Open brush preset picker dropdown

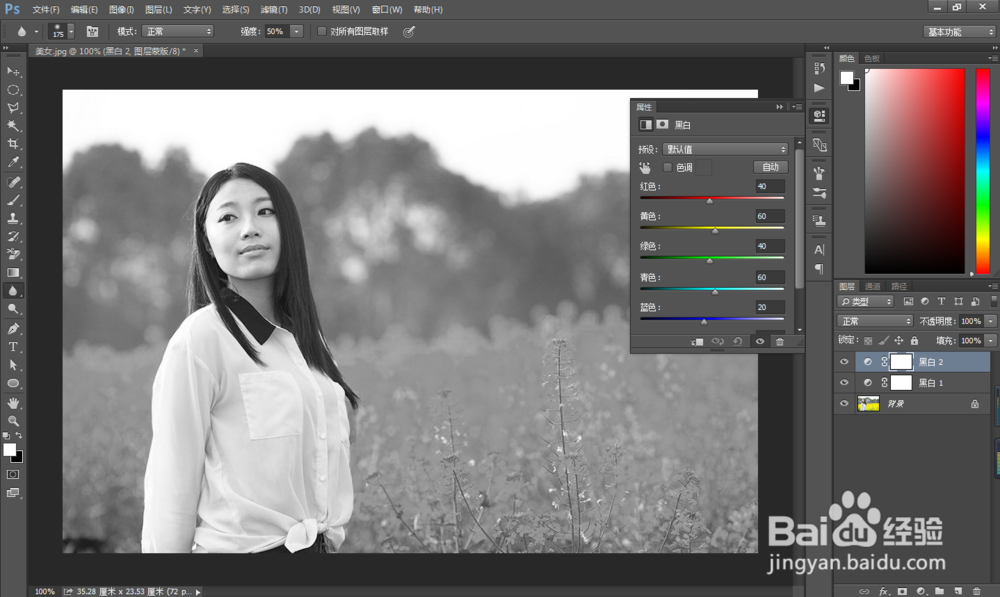71,31
